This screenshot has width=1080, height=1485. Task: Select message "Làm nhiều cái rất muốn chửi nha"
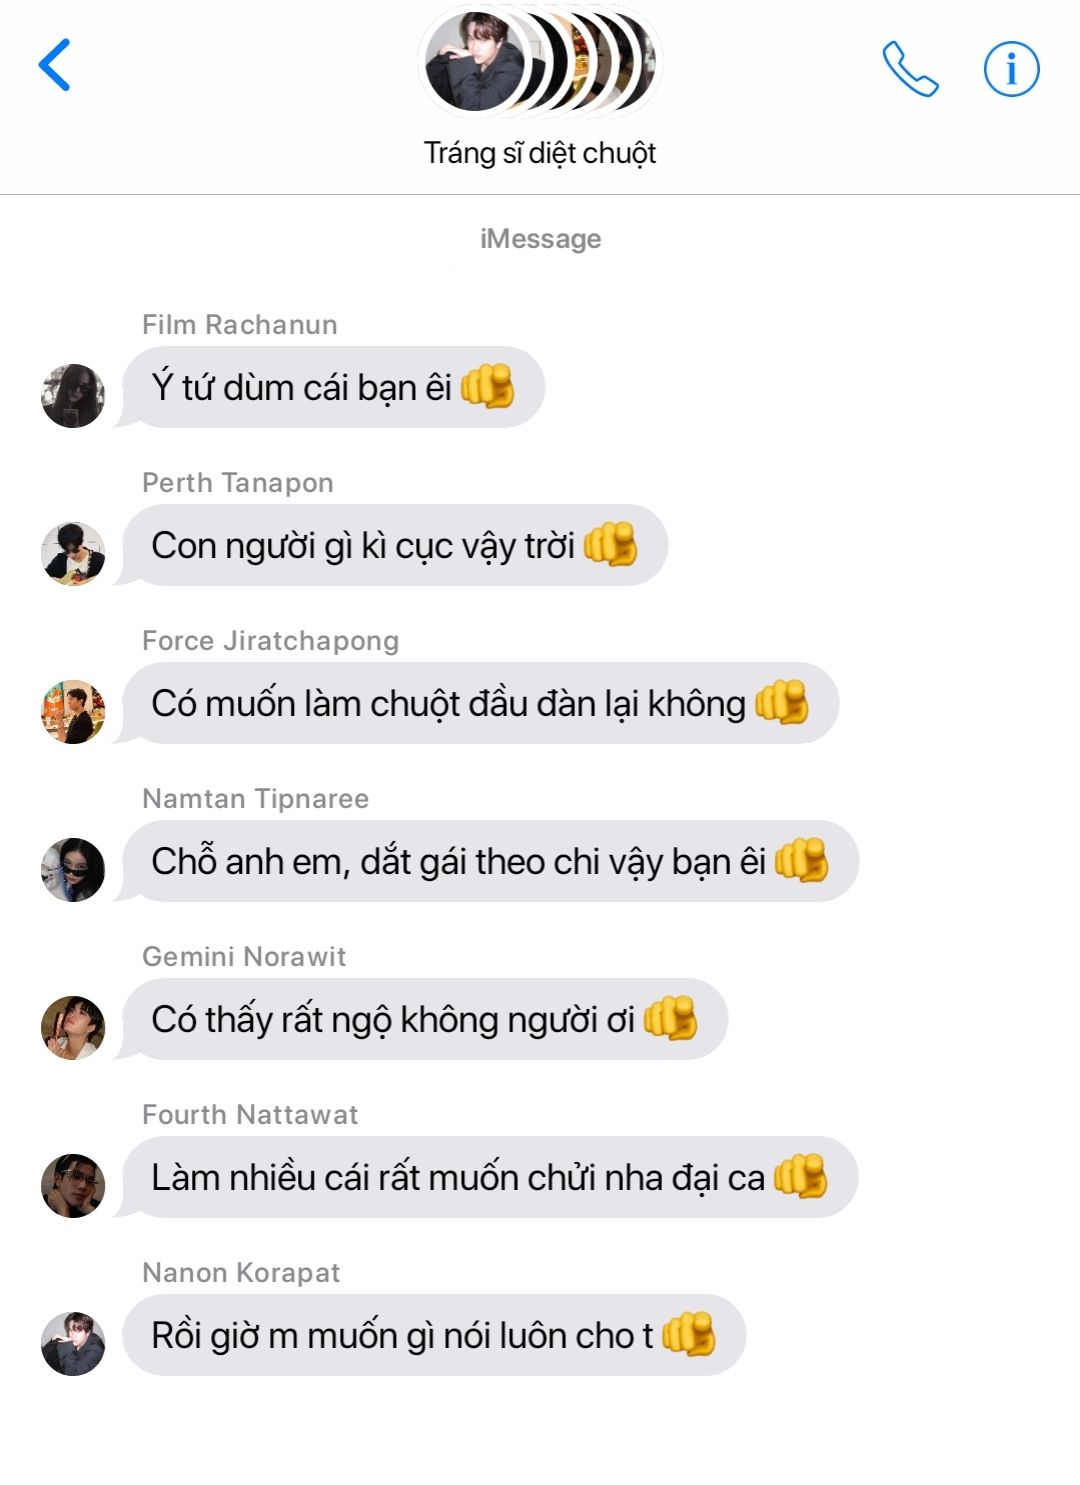(x=490, y=1177)
